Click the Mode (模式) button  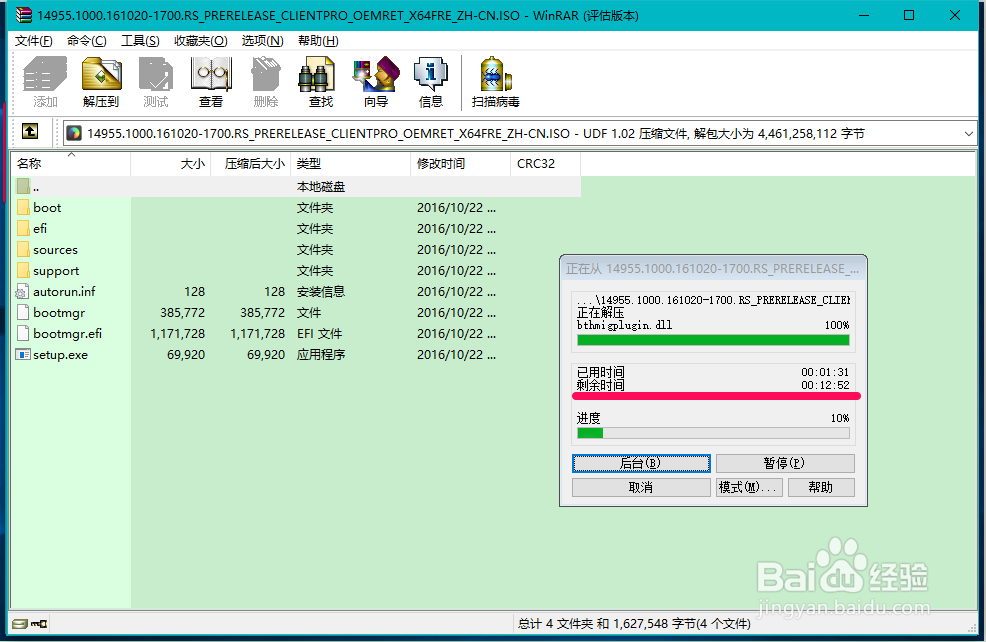point(749,487)
